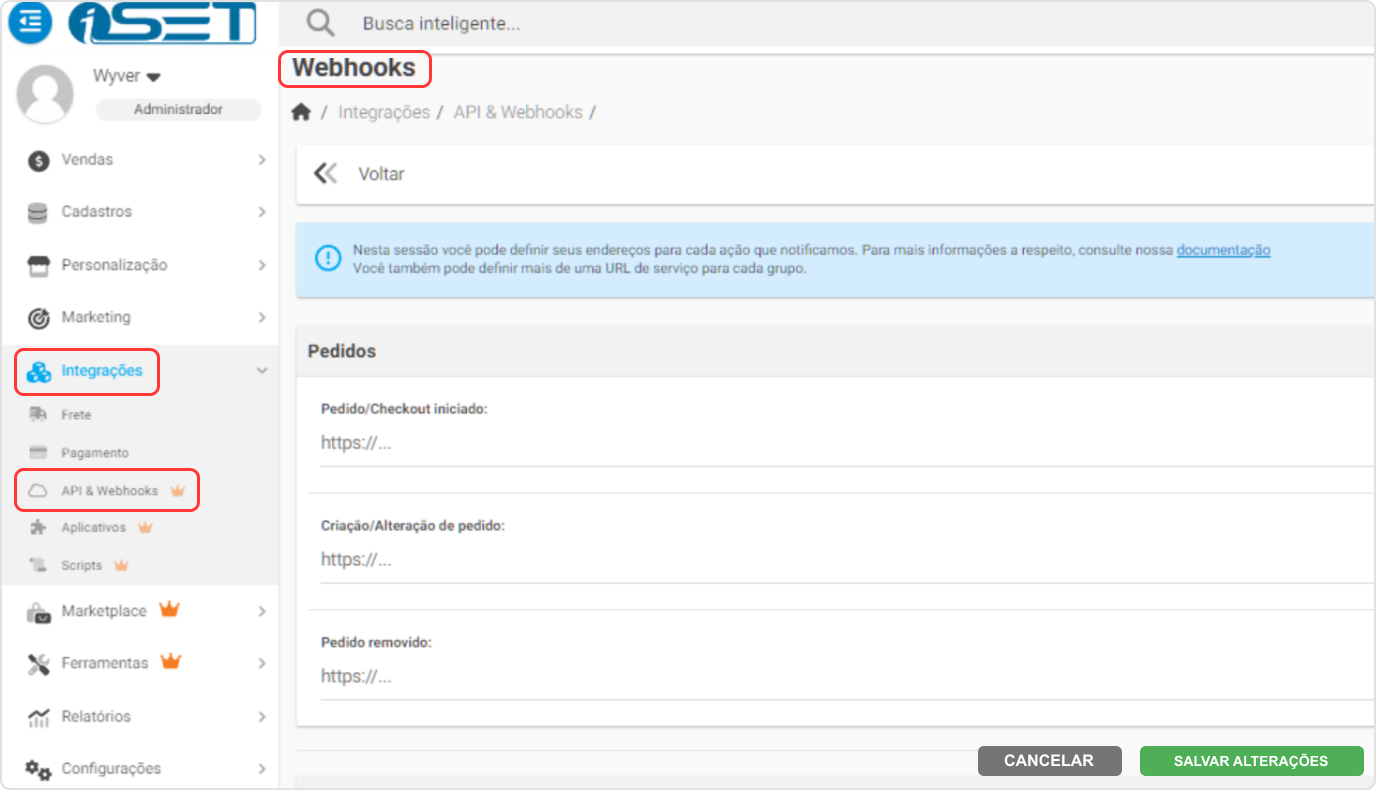
Task: Click SALVAR ALTERAÇÕES button
Action: click(1251, 761)
